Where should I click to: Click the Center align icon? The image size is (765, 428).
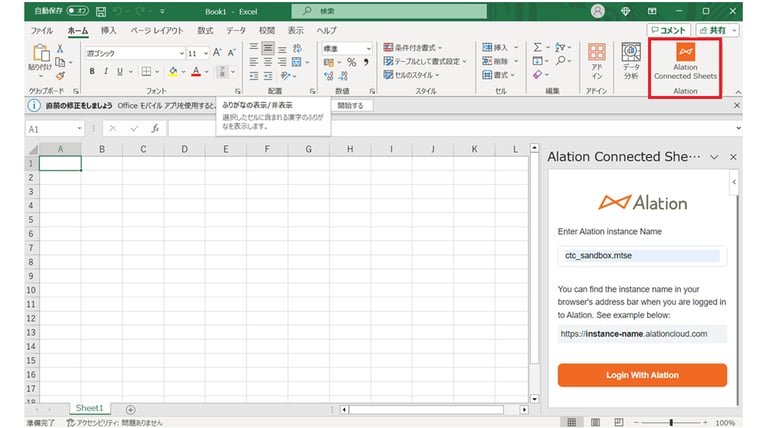pos(268,62)
